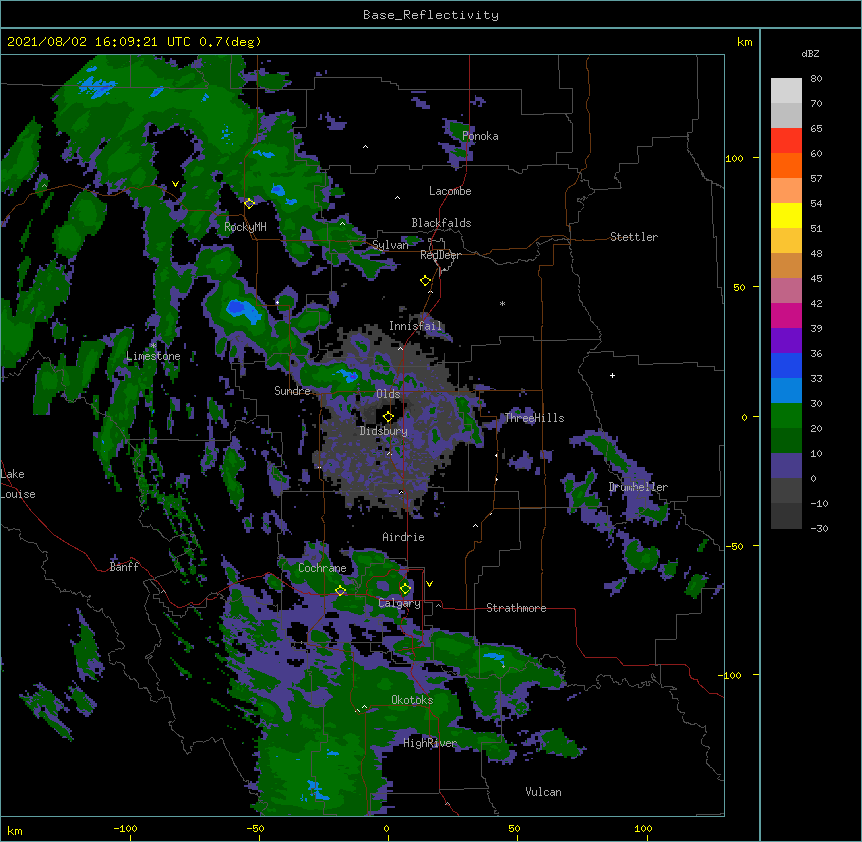This screenshot has width=862, height=842.
Task: Click the blue 36 dBZ legend swatch
Action: click(786, 365)
